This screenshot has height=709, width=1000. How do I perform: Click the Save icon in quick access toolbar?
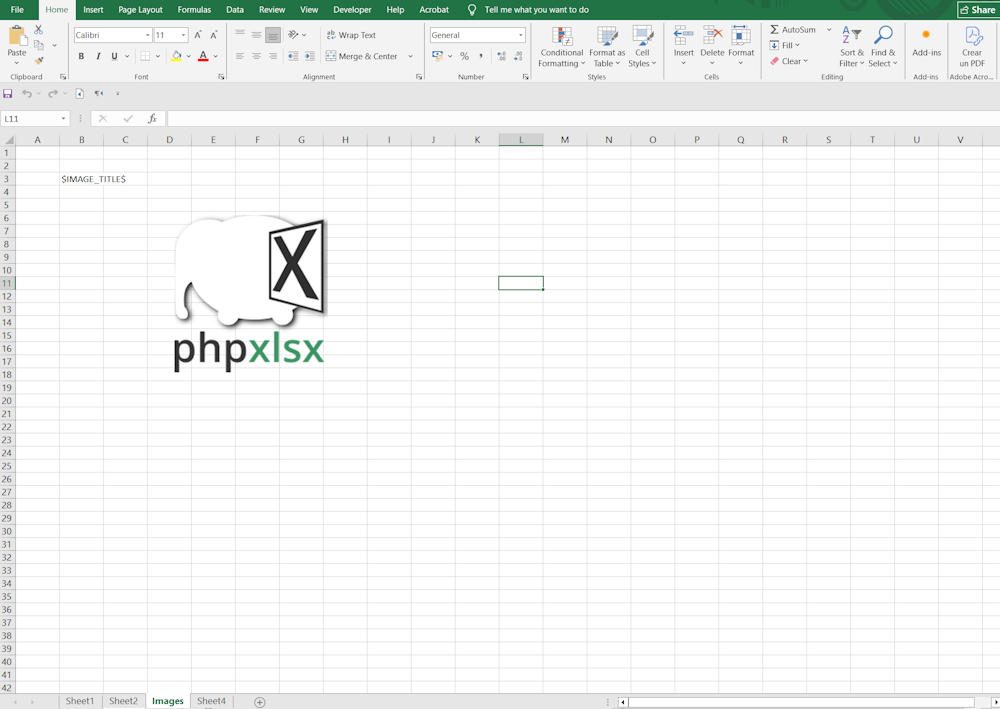click(8, 93)
